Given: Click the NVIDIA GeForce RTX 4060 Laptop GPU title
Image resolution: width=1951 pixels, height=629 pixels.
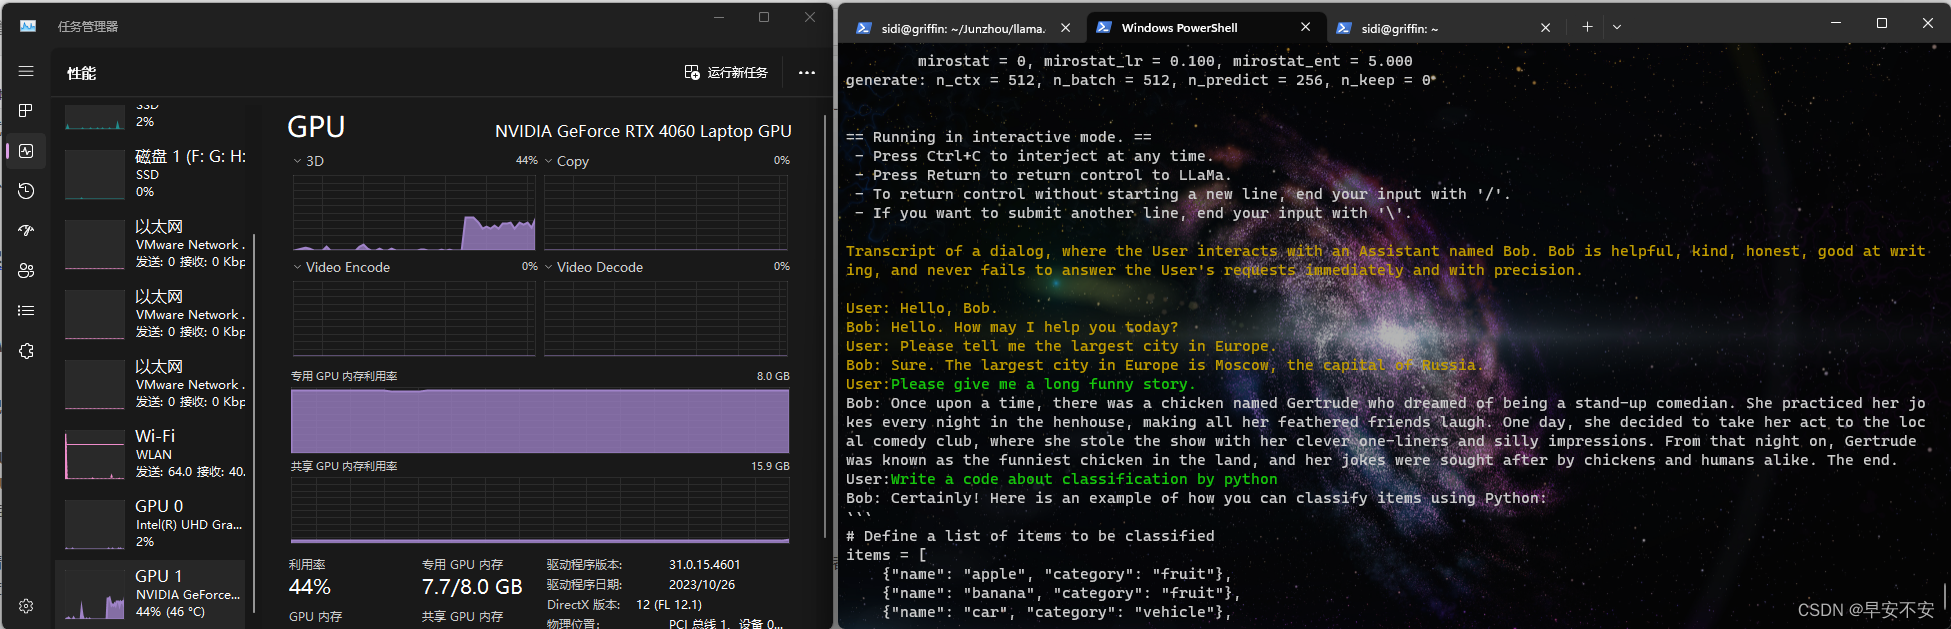Looking at the screenshot, I should [x=643, y=131].
